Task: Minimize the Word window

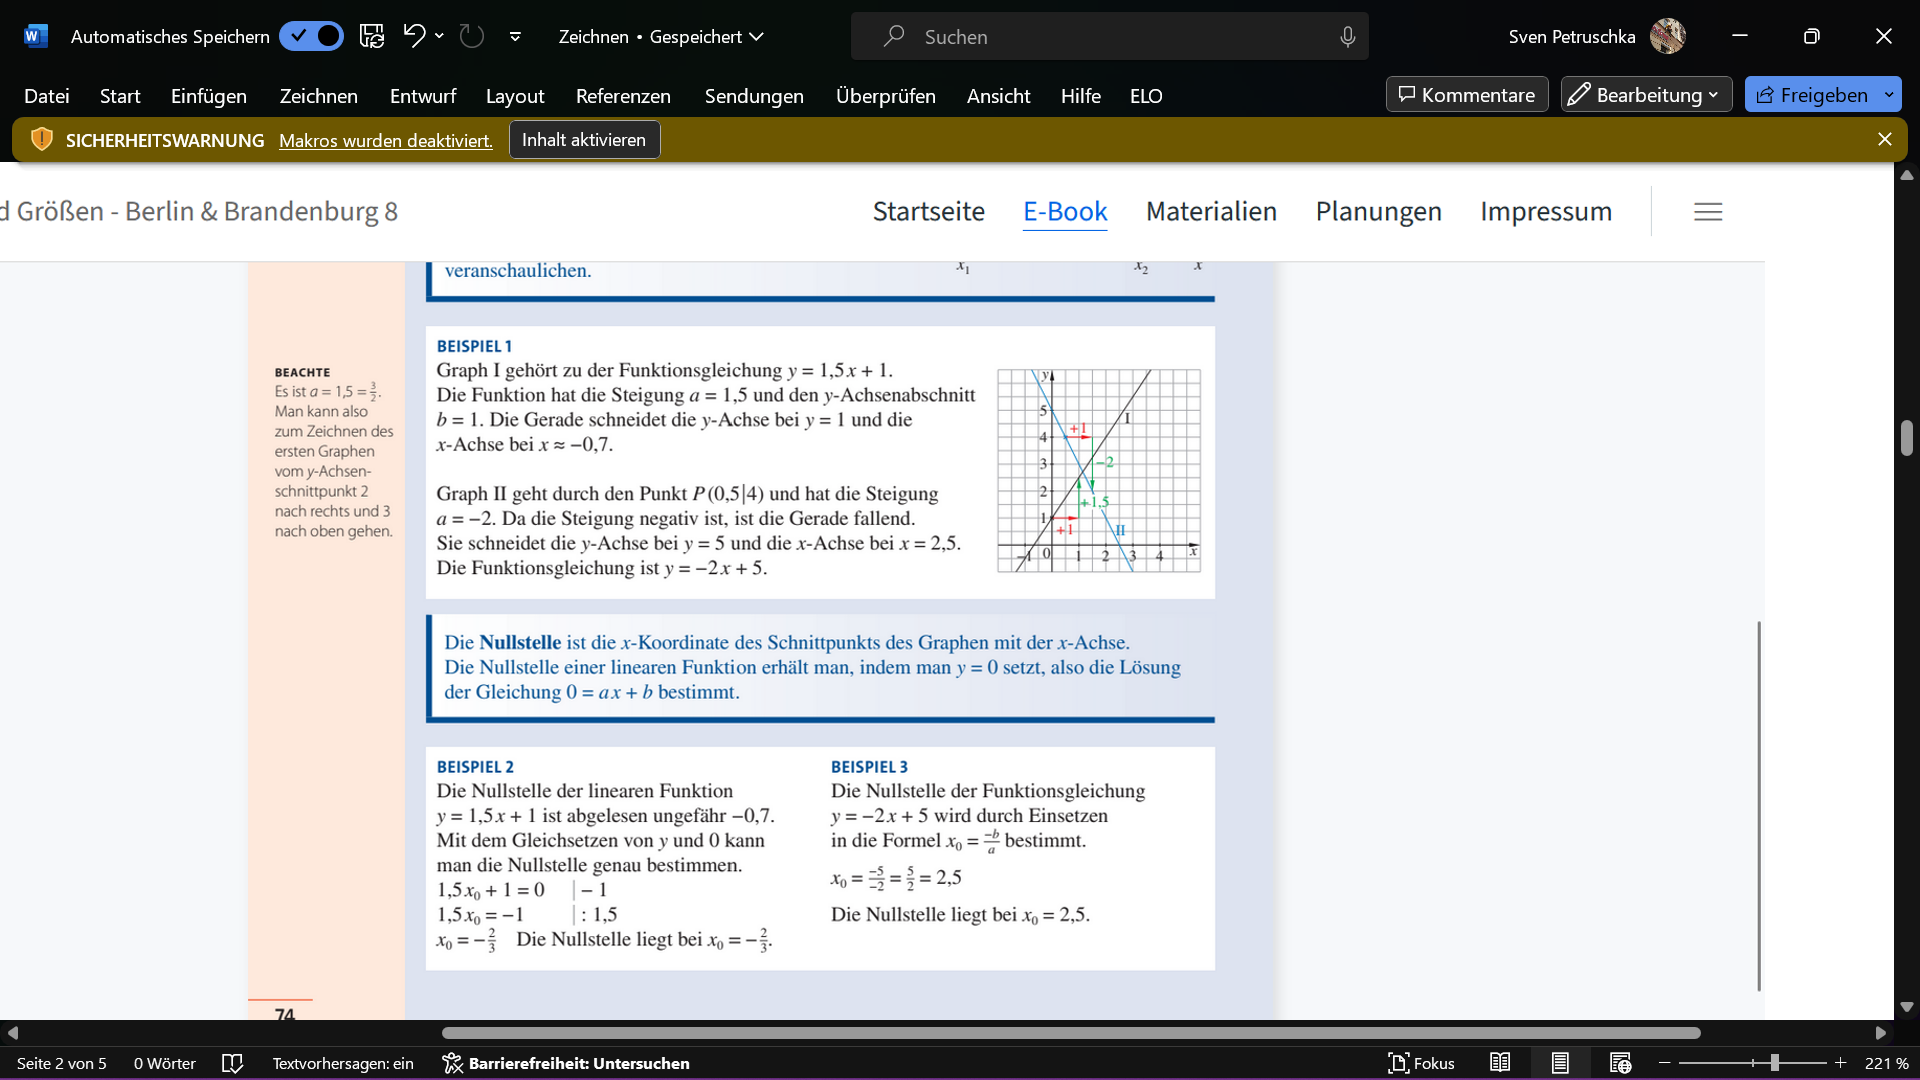Action: pyautogui.click(x=1740, y=36)
